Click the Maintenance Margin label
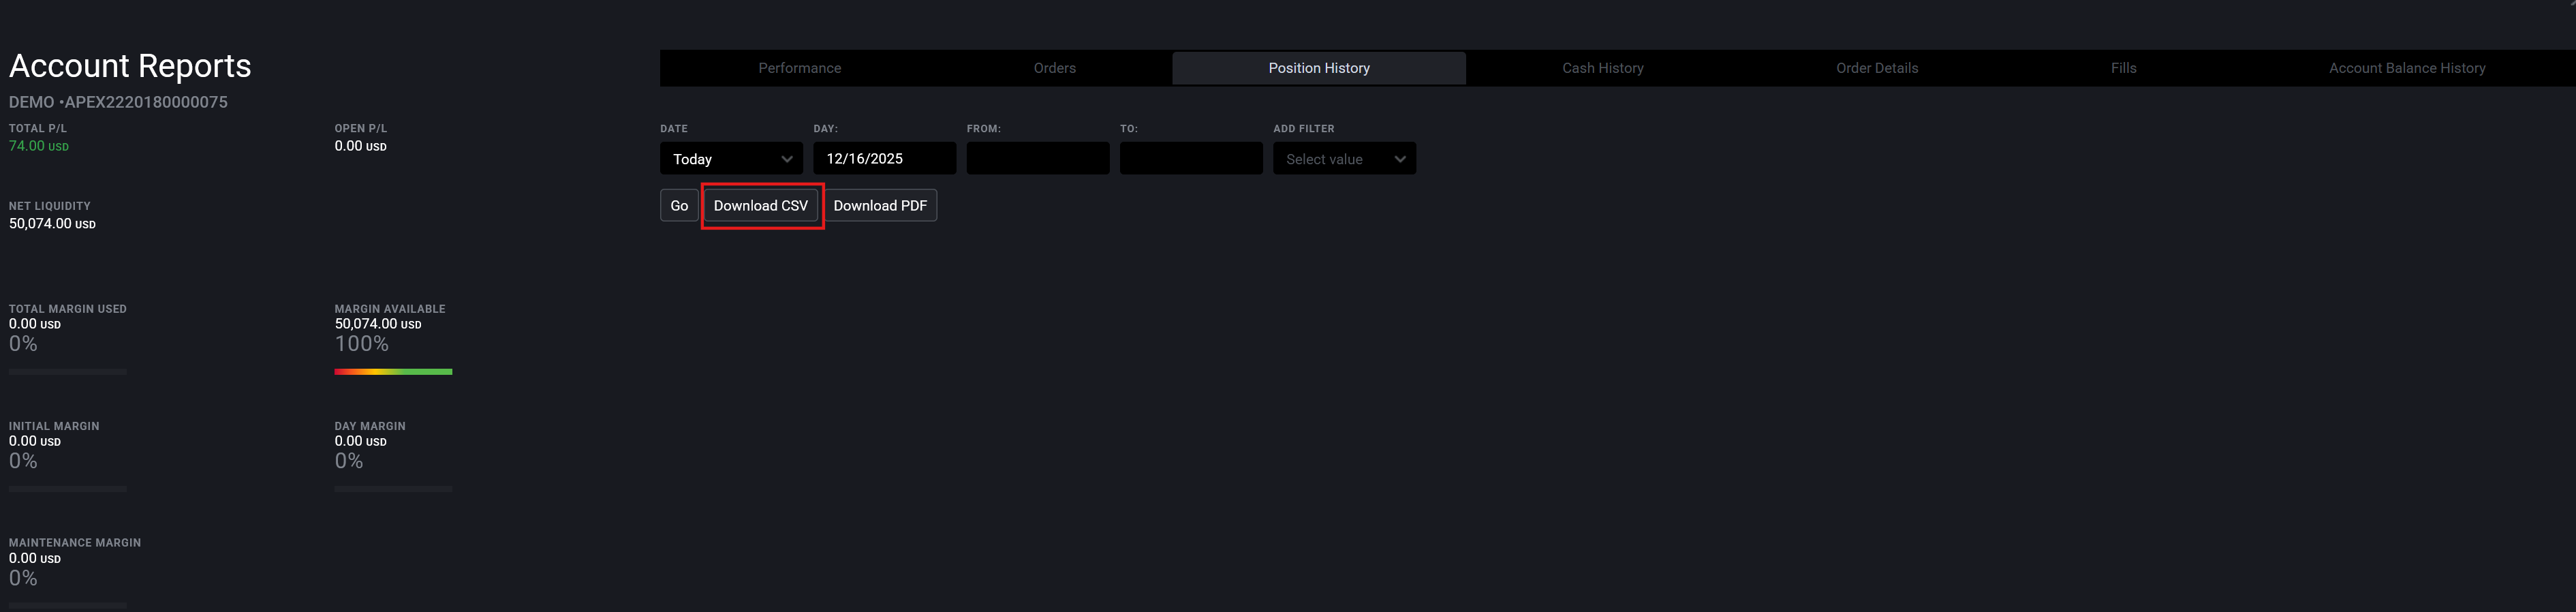The width and height of the screenshot is (2576, 612). [x=75, y=543]
